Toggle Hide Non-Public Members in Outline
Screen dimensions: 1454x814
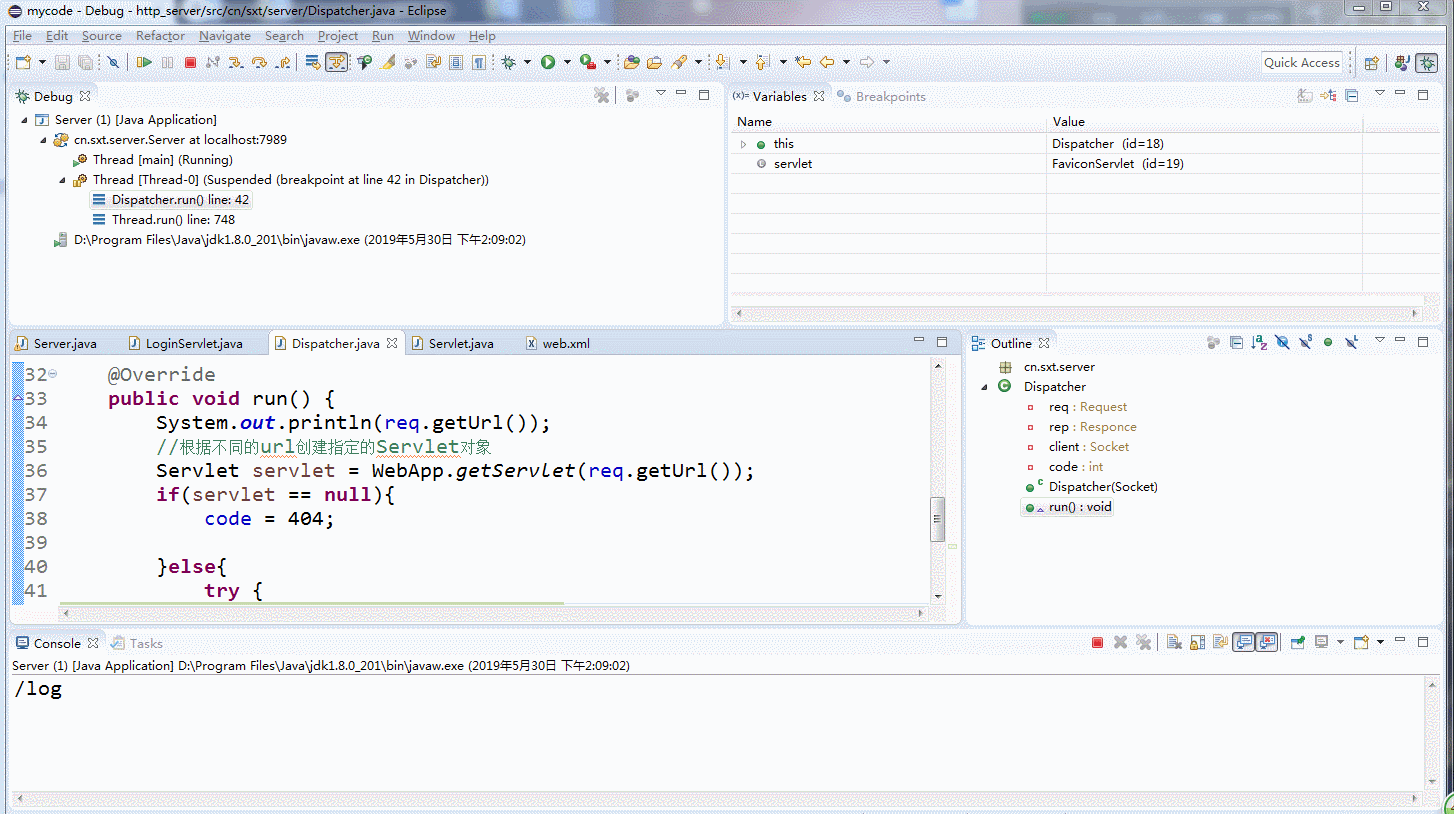click(x=1328, y=342)
